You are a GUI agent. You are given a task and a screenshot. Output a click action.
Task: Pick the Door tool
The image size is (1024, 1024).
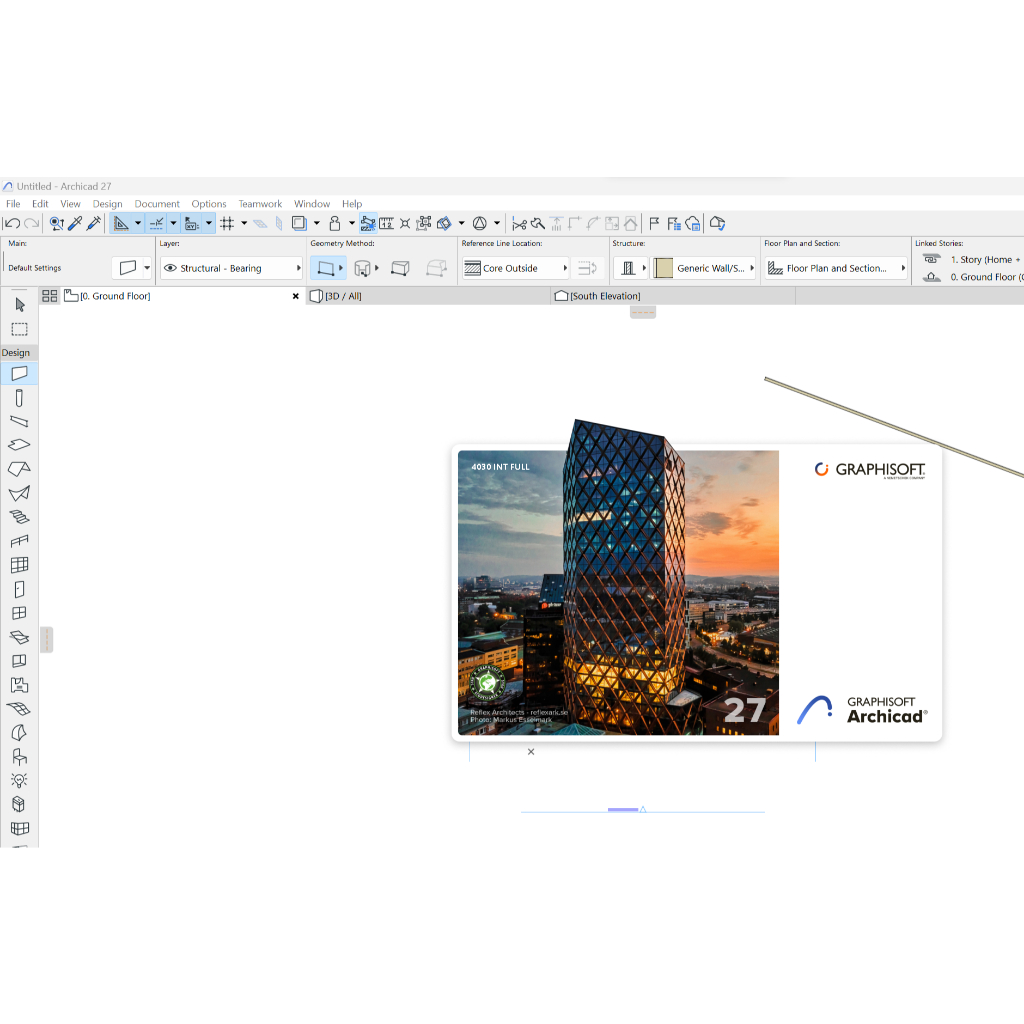point(19,589)
